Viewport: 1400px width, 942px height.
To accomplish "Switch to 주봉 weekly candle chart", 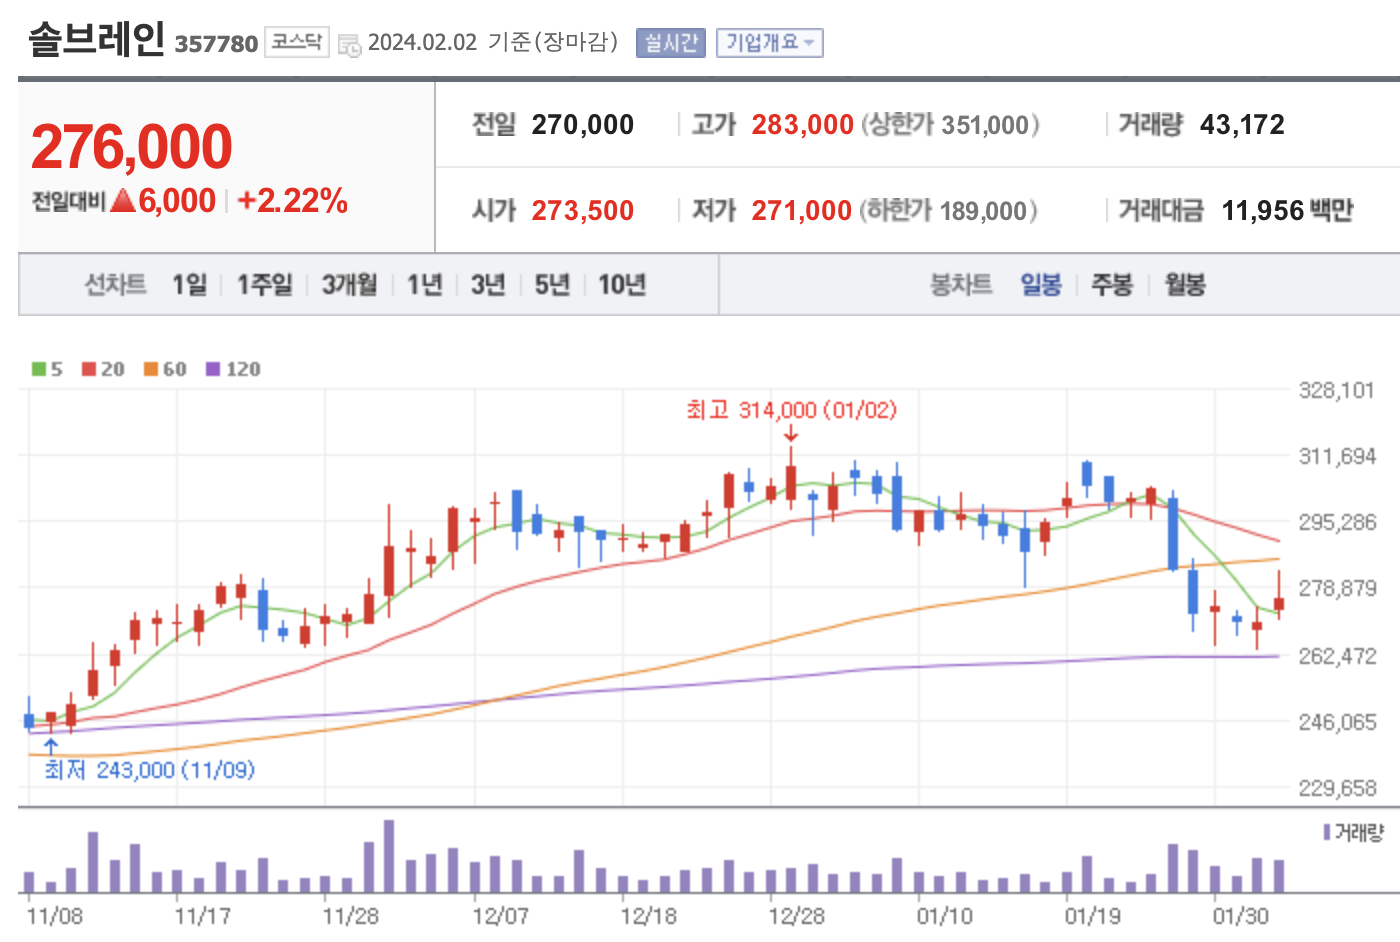I will 1112,285.
